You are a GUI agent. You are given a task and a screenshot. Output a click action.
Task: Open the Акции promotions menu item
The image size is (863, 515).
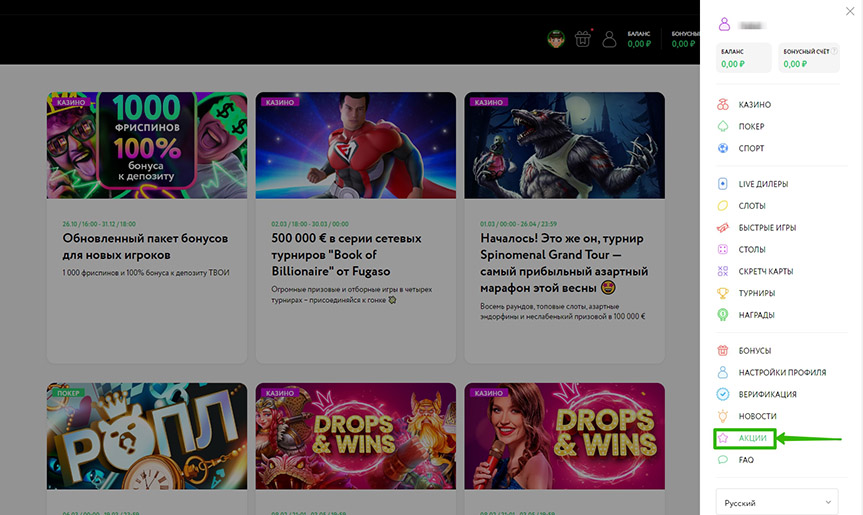(x=752, y=438)
